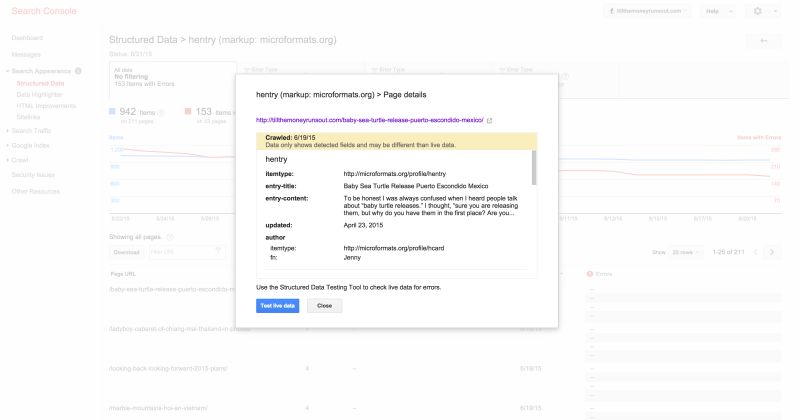The image size is (800, 420).
Task: Close the Page details dialog
Action: pyautogui.click(x=324, y=306)
